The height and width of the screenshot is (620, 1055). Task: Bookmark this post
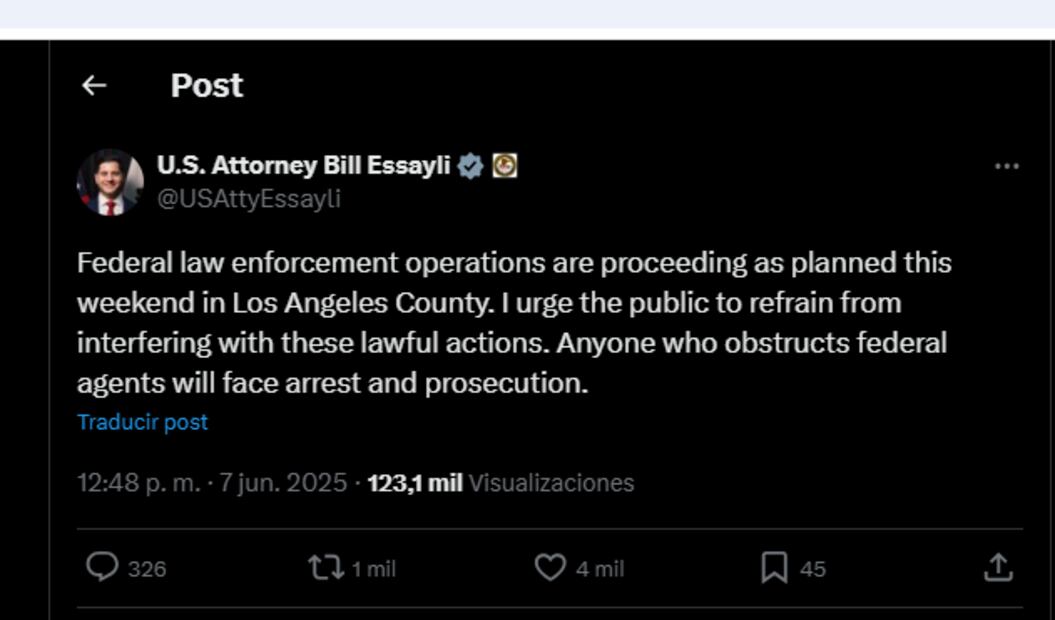(x=774, y=568)
